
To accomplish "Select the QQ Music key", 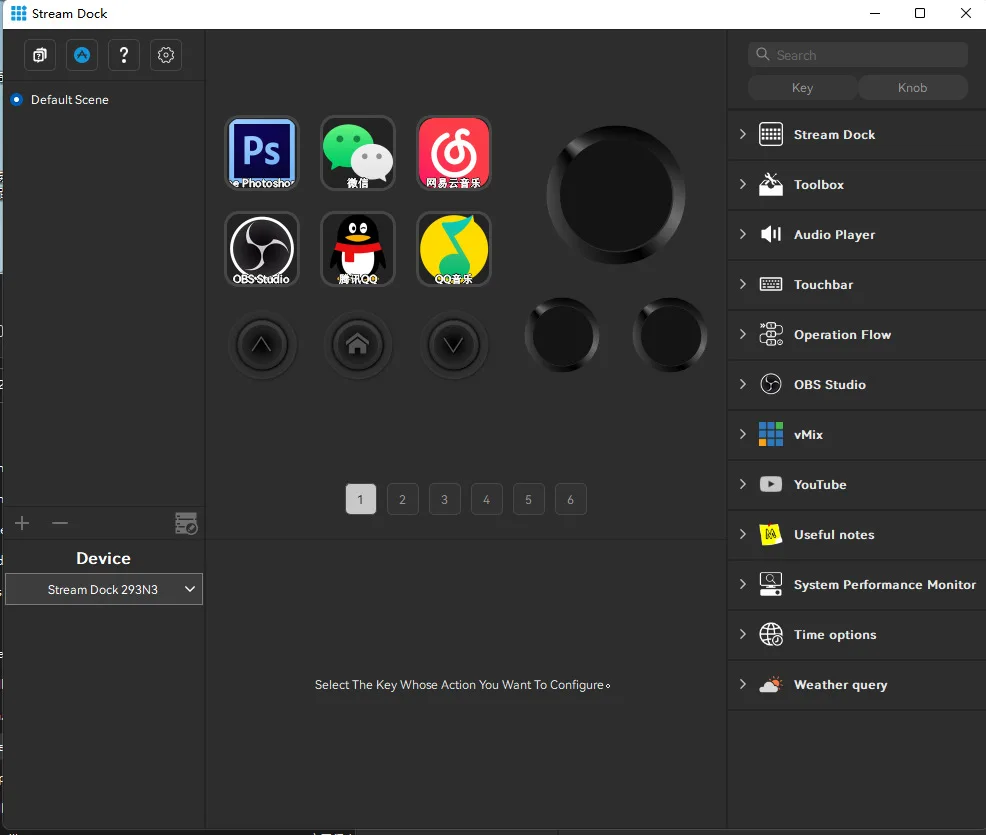I will coord(453,249).
